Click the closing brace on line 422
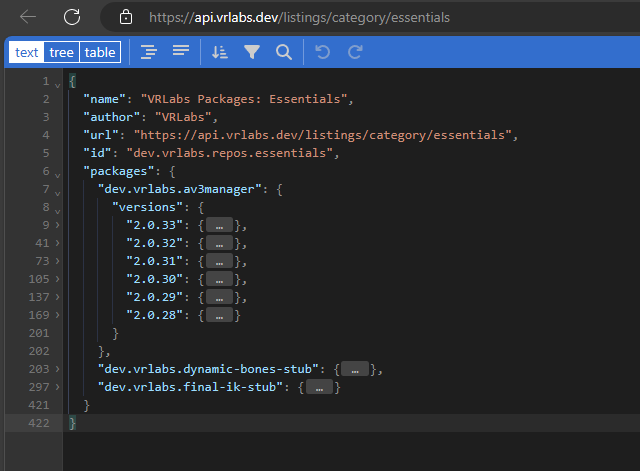 [x=72, y=424]
